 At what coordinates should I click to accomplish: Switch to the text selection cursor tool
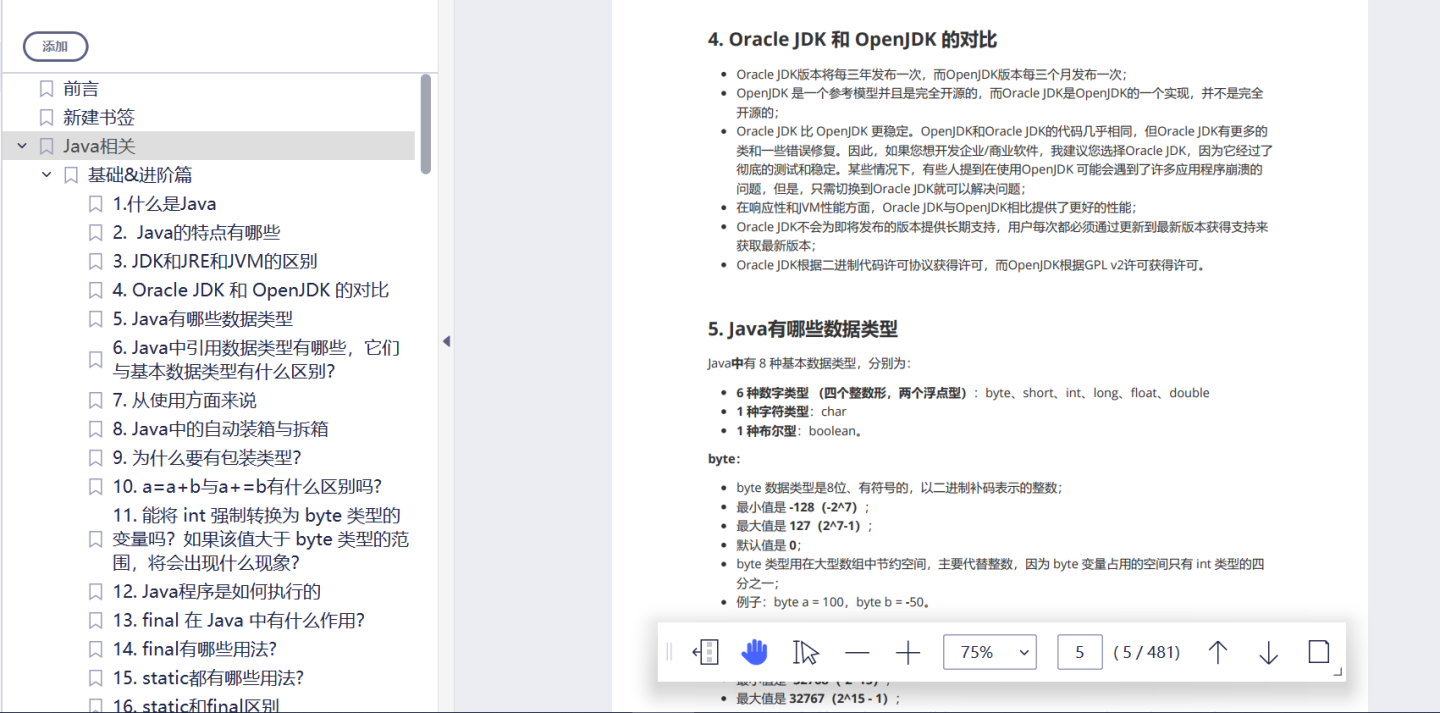tap(806, 651)
